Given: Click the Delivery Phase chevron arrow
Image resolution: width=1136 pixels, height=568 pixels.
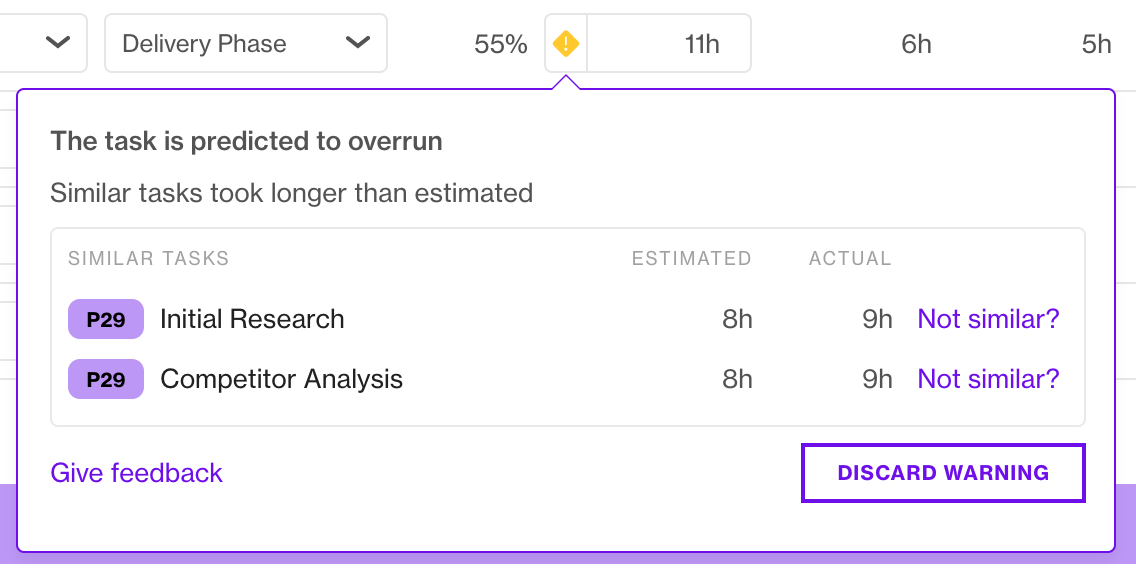Looking at the screenshot, I should 358,43.
